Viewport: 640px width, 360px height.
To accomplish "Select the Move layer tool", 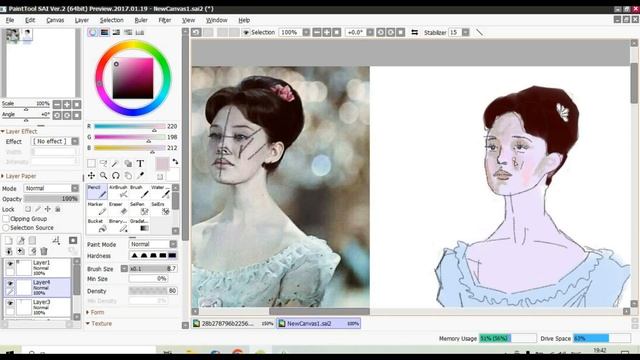I will click(91, 176).
